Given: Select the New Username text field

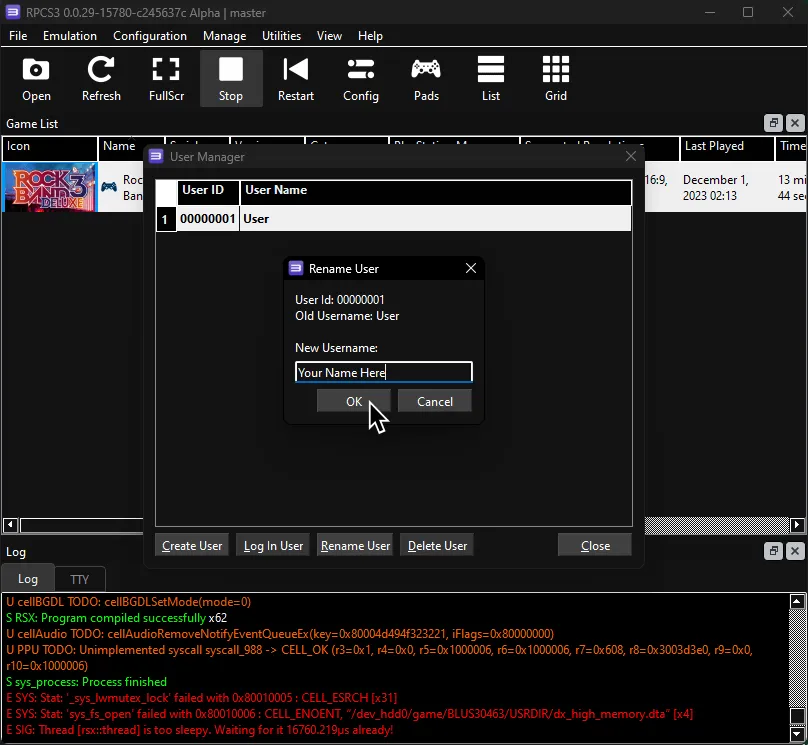Looking at the screenshot, I should tap(383, 371).
